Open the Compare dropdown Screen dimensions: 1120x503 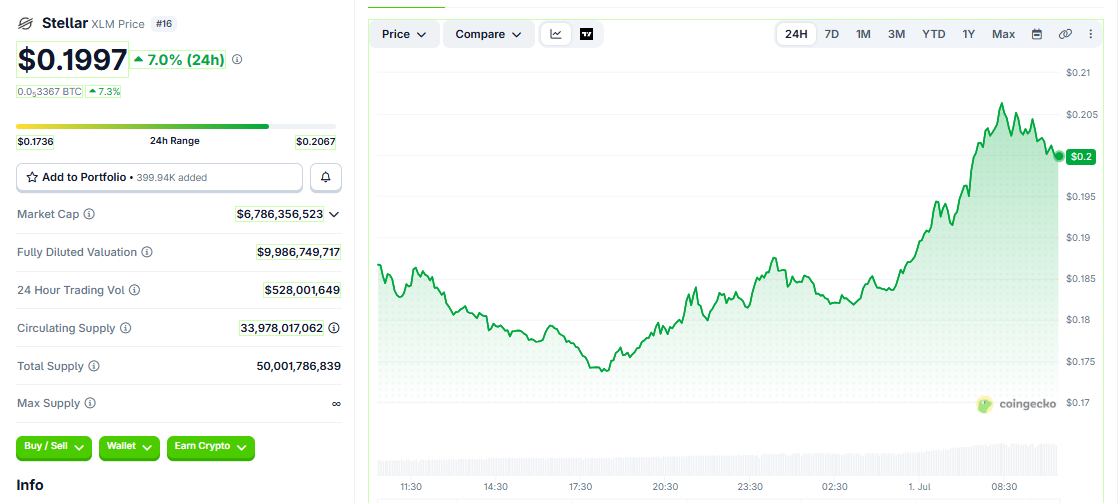[489, 34]
